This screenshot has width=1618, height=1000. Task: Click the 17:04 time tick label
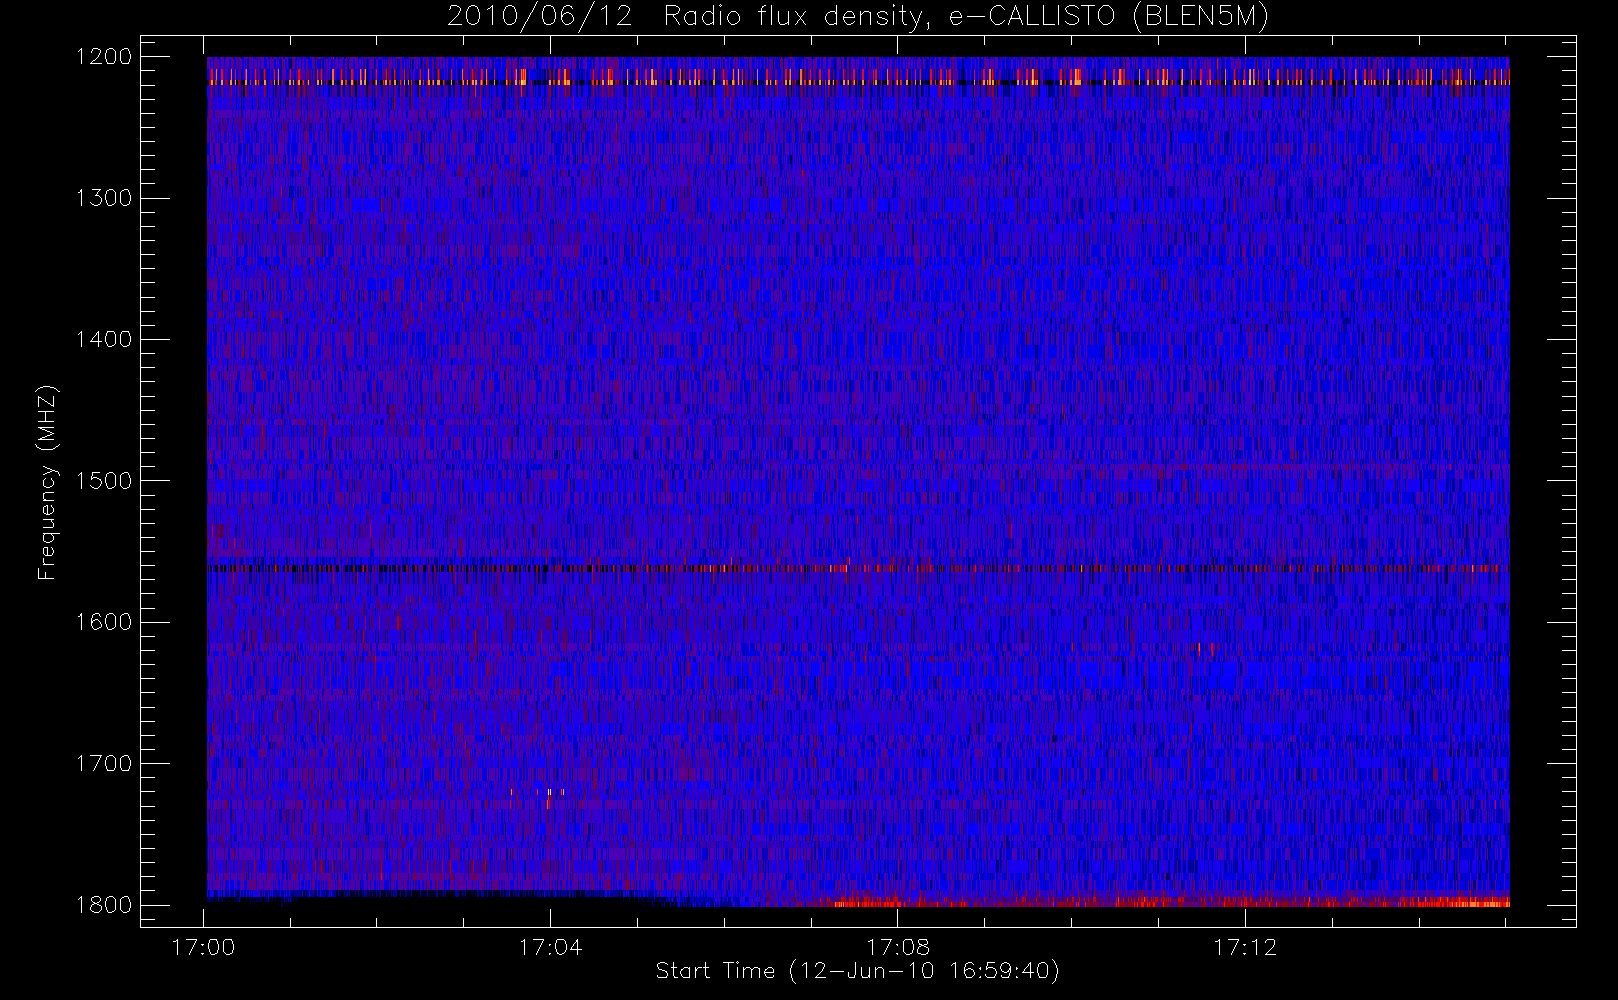tap(550, 947)
